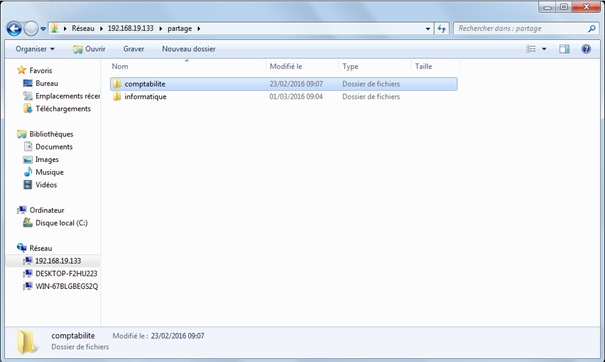Expand the chevron after partage breadcrumb
The width and height of the screenshot is (605, 362).
(x=199, y=29)
